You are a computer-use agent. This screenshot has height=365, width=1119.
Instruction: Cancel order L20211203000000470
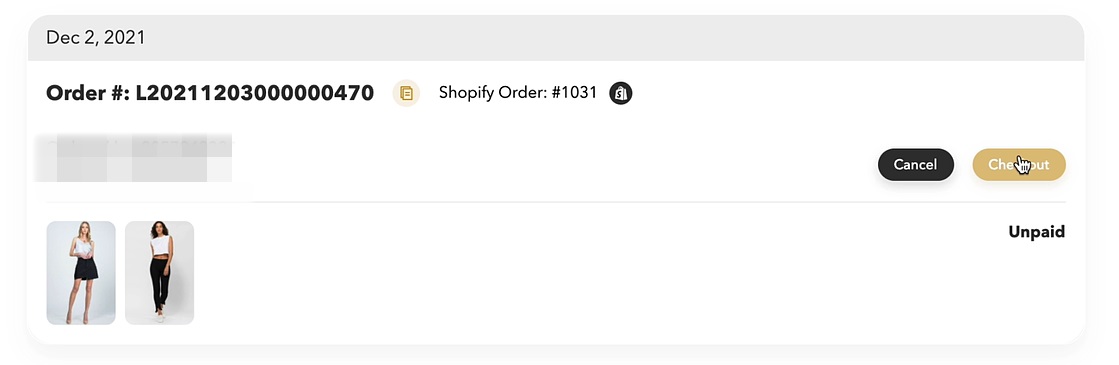click(916, 164)
